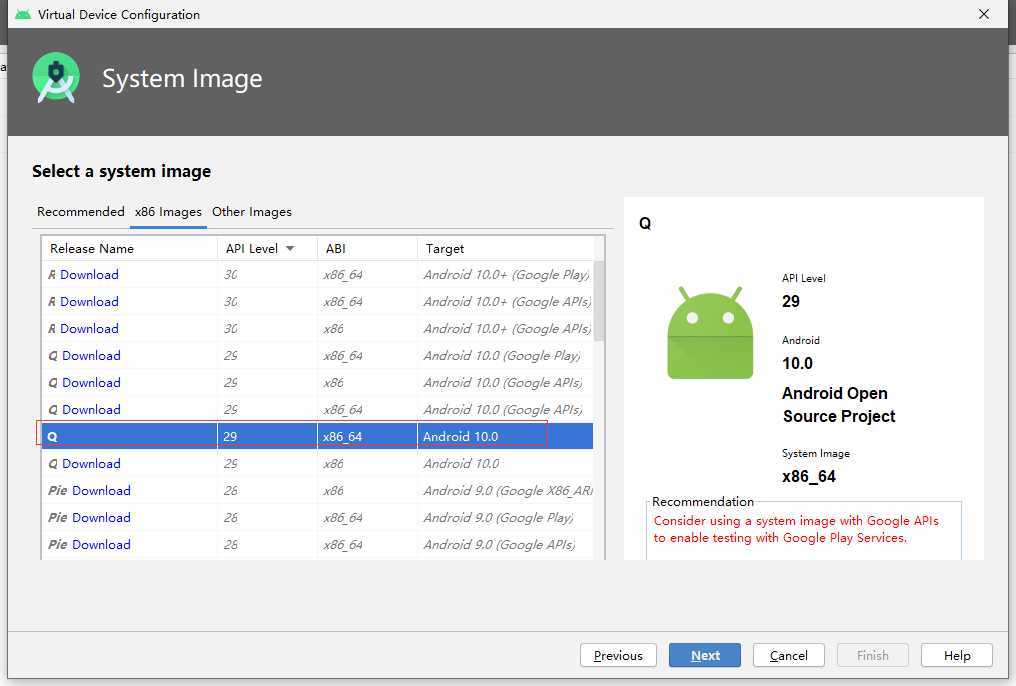Go back with the Previous button

(618, 655)
